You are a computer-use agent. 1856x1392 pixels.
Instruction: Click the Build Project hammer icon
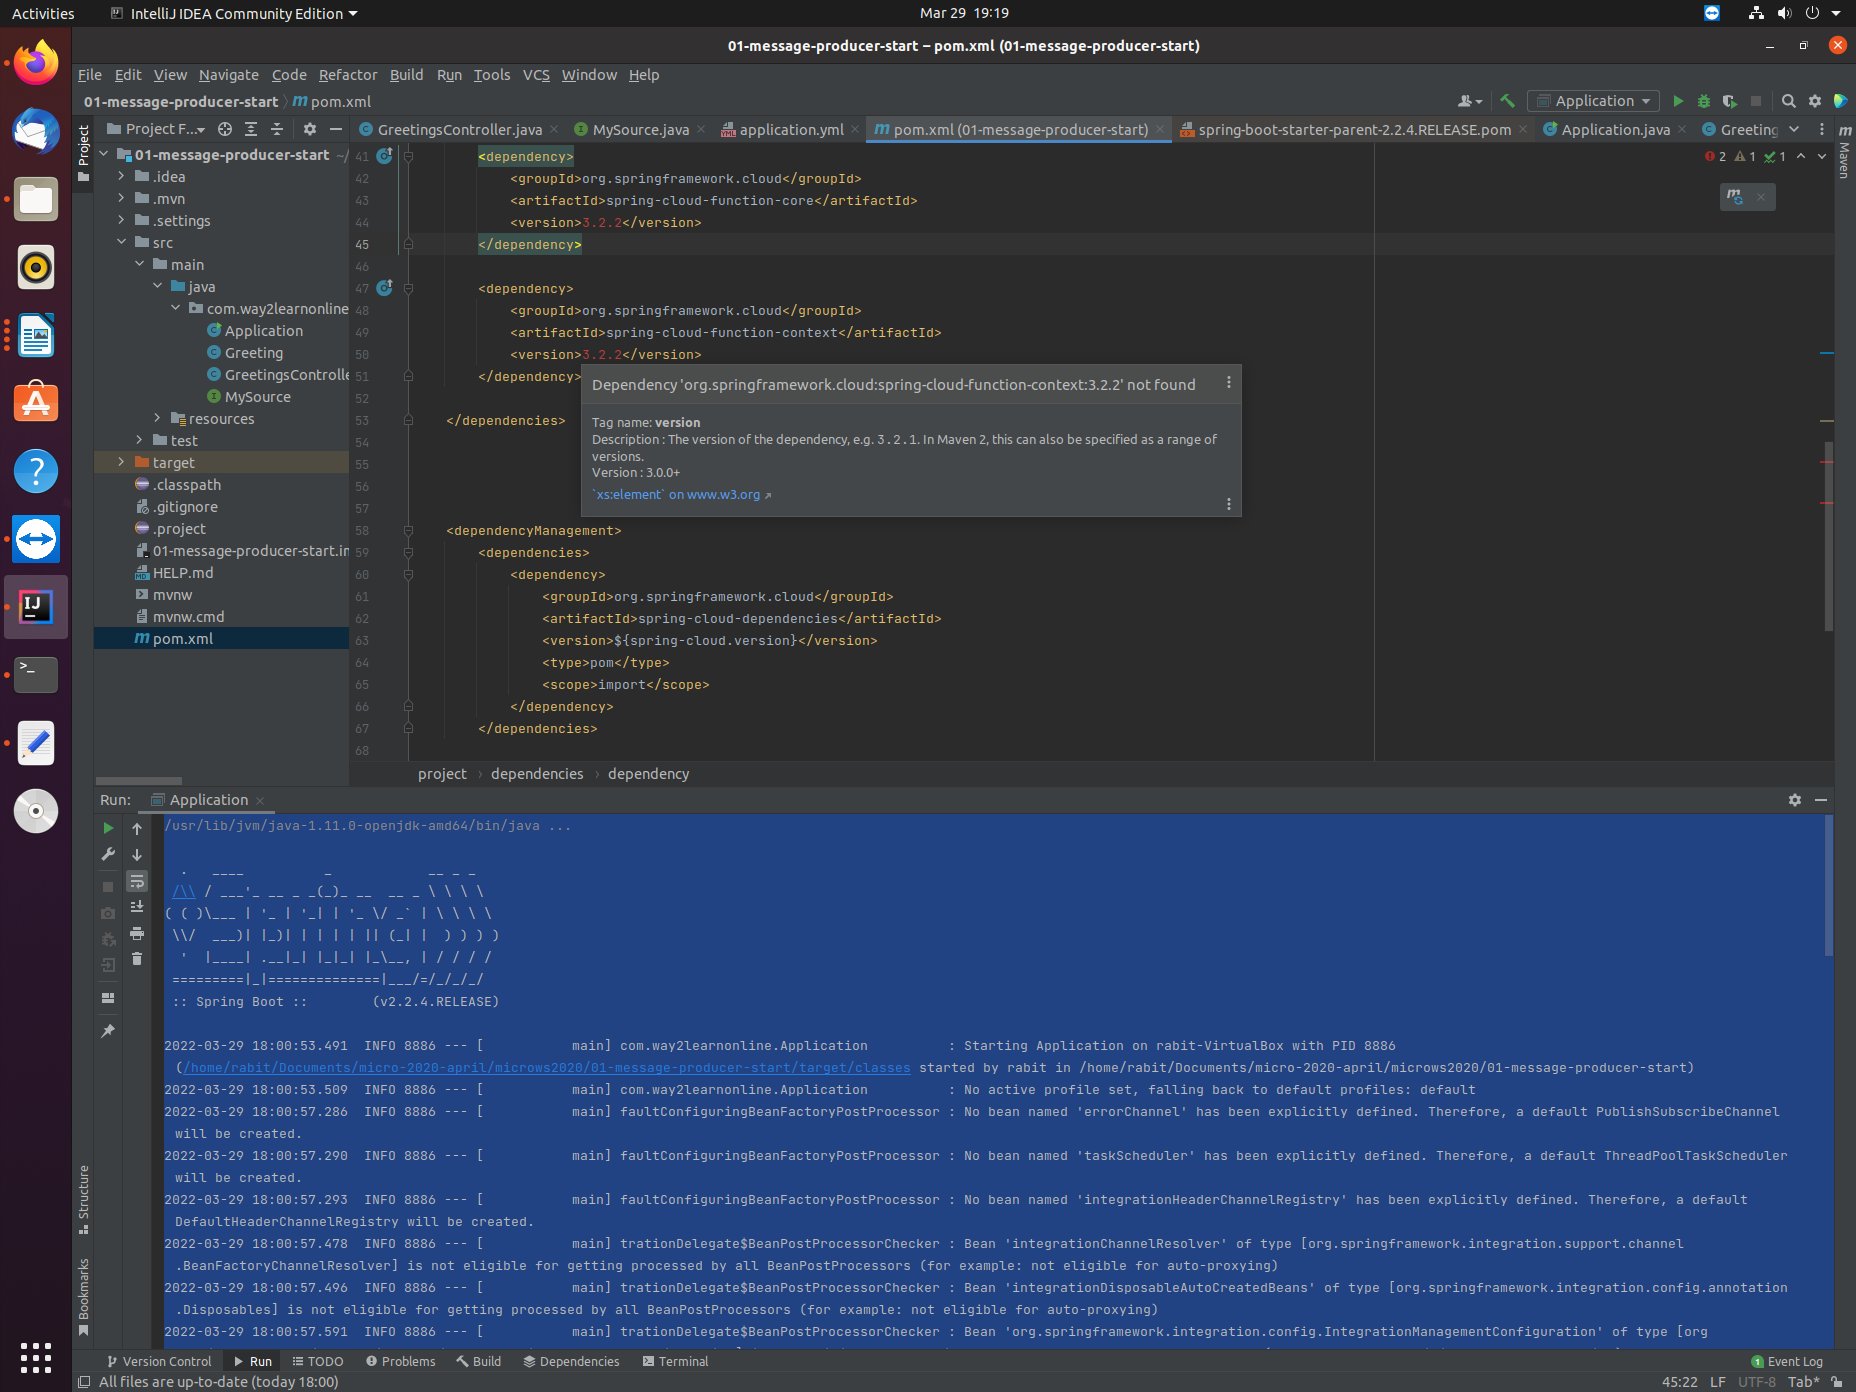click(1507, 101)
